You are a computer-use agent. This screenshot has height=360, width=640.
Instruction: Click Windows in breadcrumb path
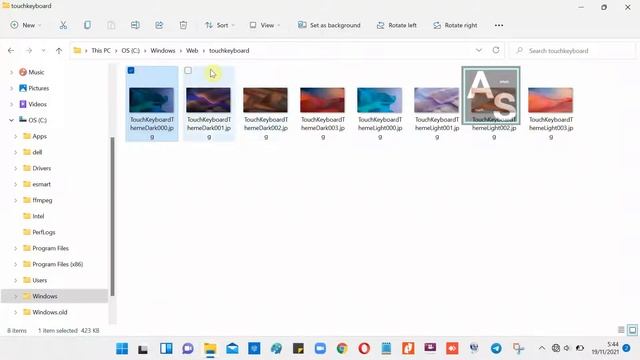pos(162,51)
